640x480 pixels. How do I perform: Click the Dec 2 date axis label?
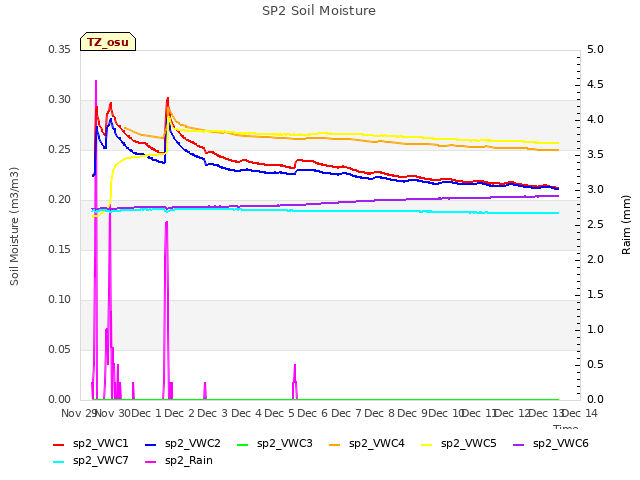pyautogui.click(x=180, y=413)
